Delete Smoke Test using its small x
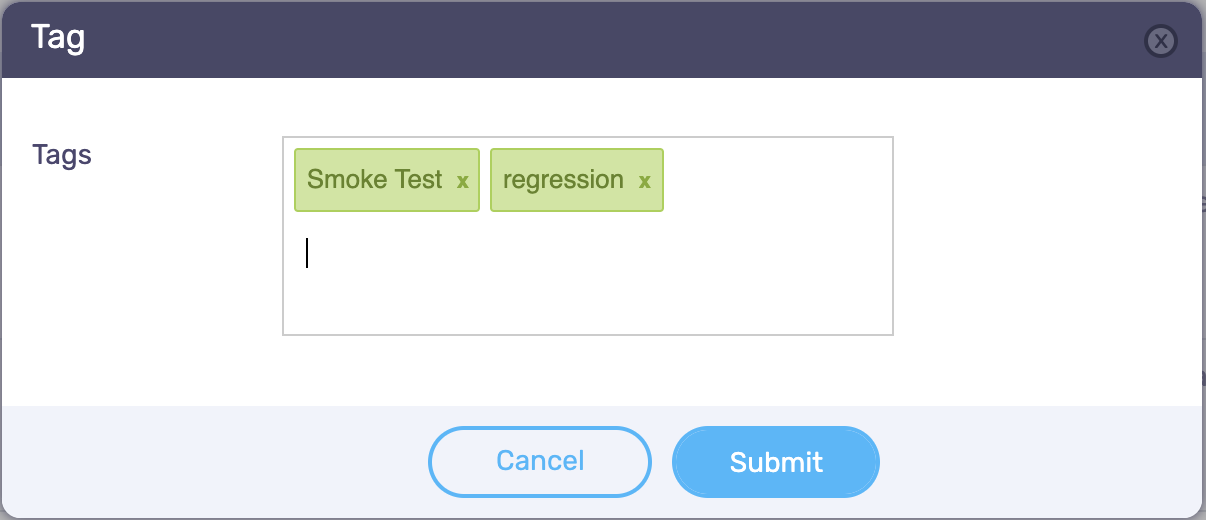Image resolution: width=1206 pixels, height=520 pixels. (463, 181)
